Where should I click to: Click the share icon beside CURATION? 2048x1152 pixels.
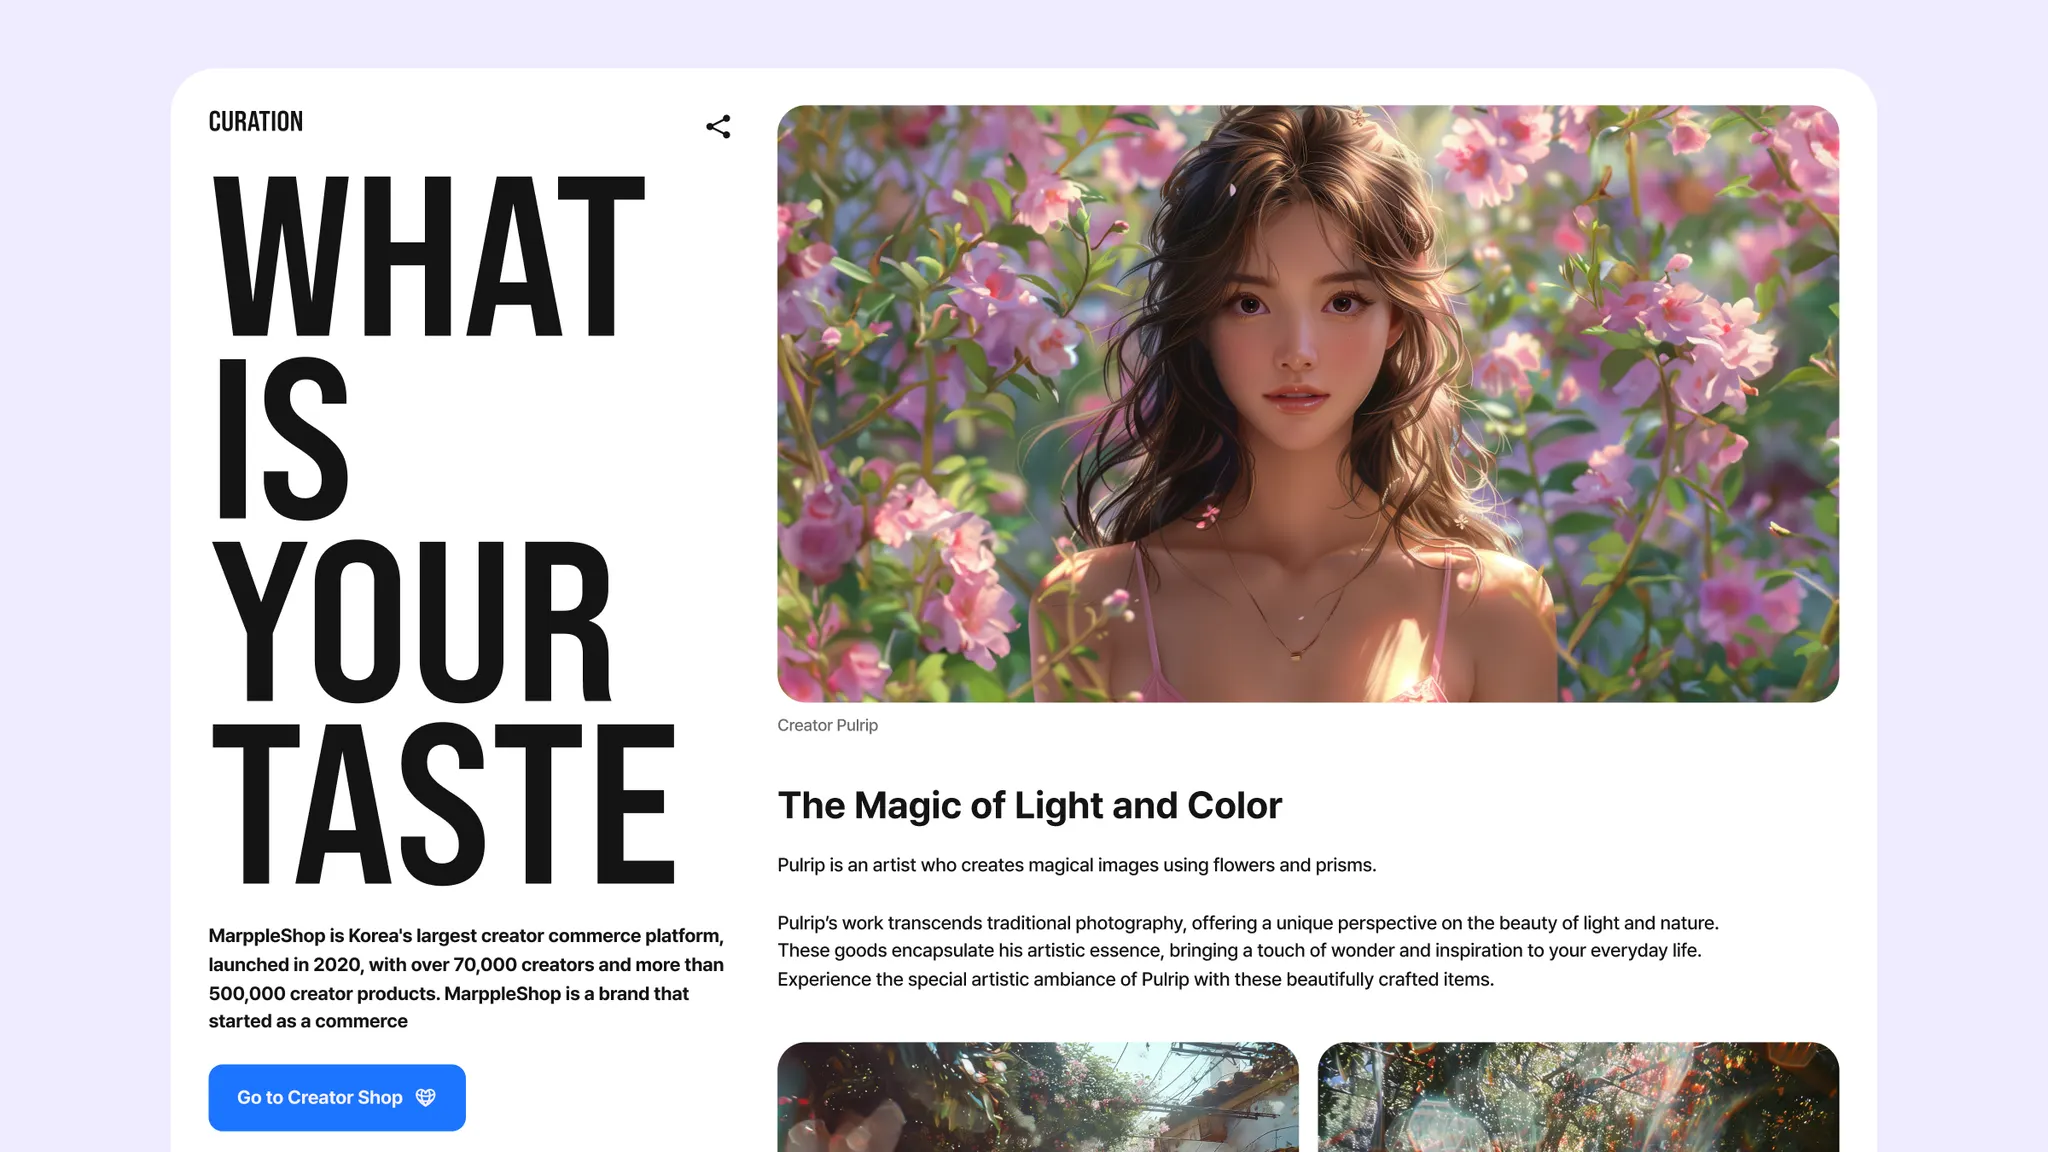[718, 126]
